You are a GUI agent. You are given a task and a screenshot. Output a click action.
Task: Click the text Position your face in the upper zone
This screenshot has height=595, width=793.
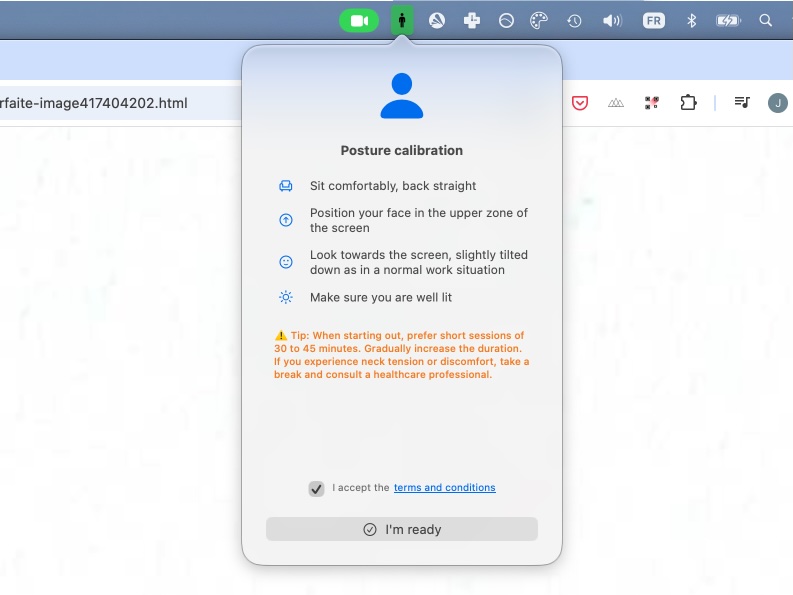click(419, 220)
